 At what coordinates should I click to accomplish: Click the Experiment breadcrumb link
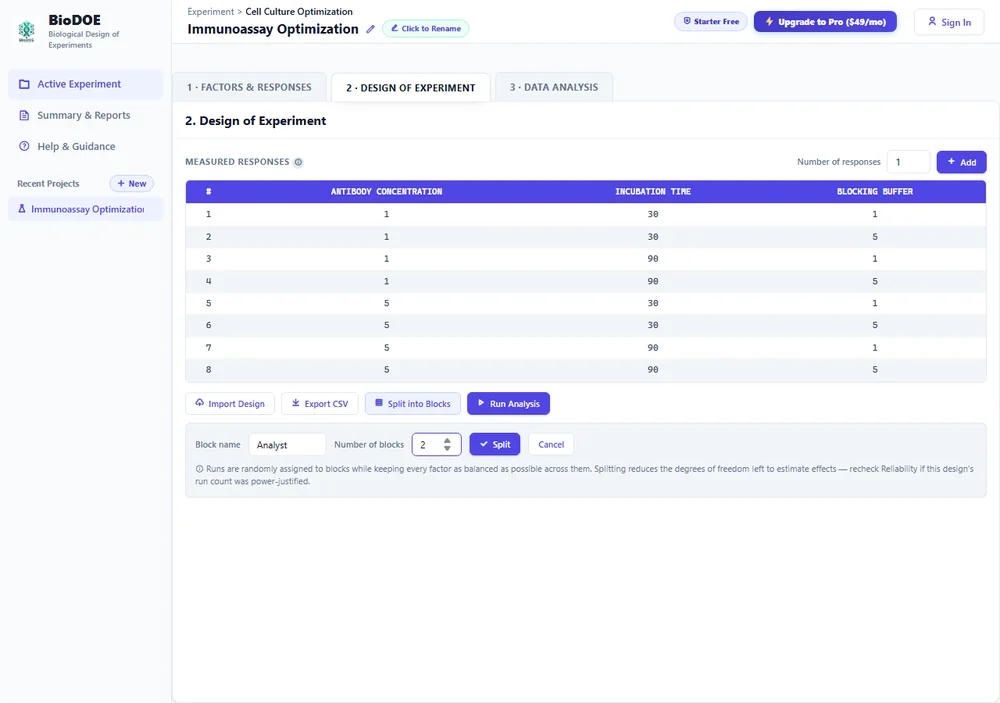(x=210, y=11)
